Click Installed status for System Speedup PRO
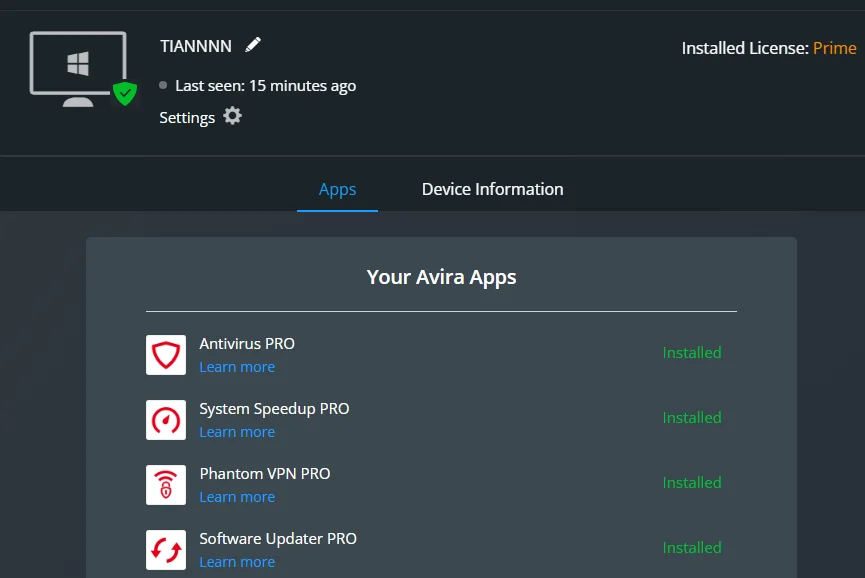This screenshot has height=578, width=865. click(692, 418)
